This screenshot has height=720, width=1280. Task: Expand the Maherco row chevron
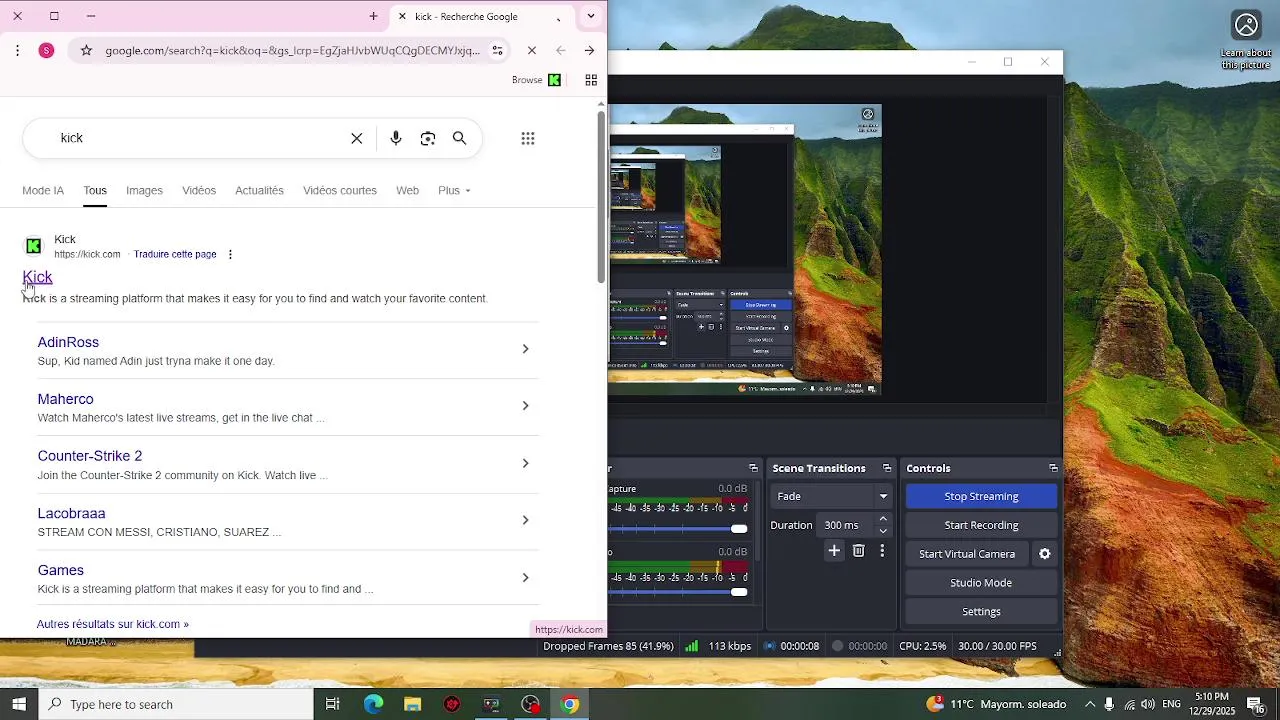click(x=525, y=406)
